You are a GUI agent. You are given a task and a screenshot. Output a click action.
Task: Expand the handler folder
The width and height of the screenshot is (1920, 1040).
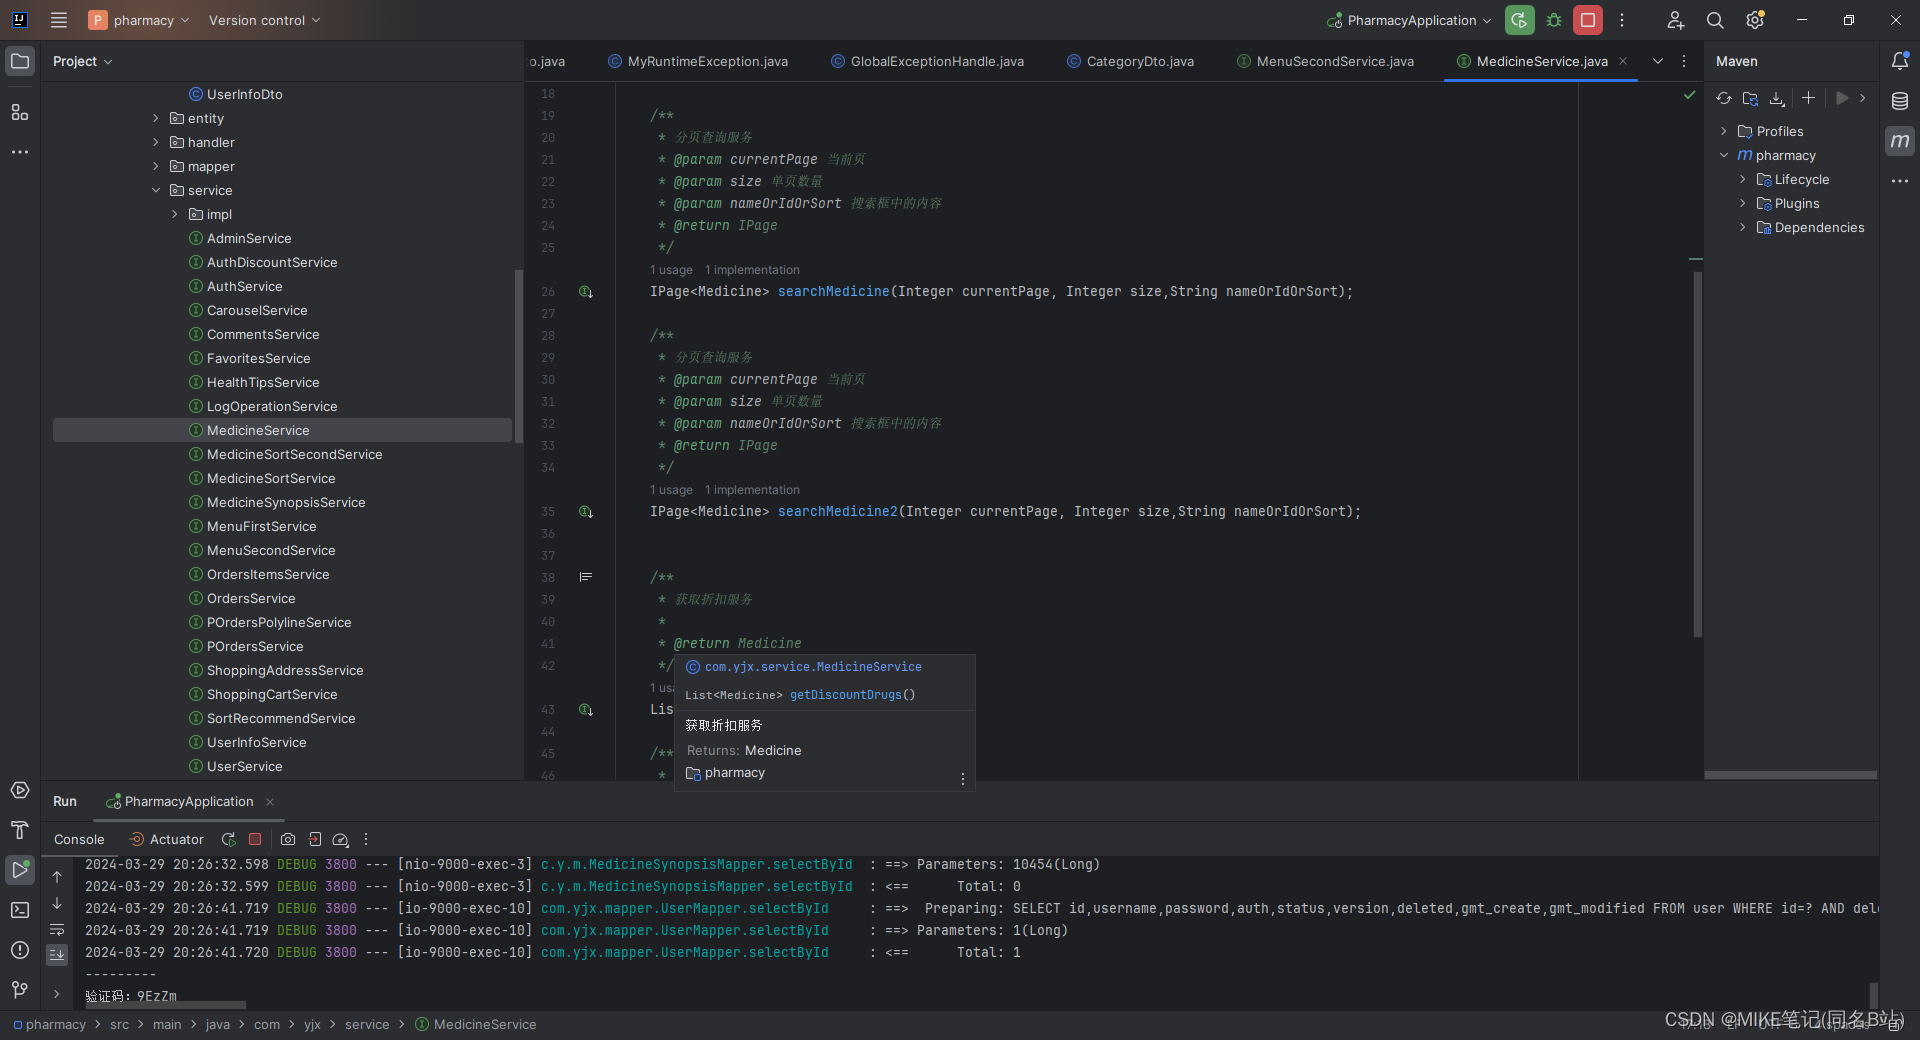[x=156, y=142]
